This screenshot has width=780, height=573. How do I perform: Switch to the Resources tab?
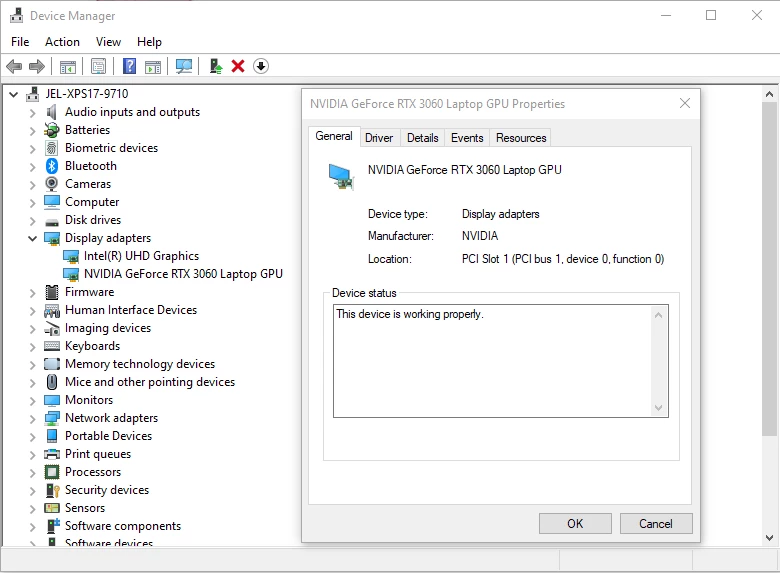(x=521, y=138)
